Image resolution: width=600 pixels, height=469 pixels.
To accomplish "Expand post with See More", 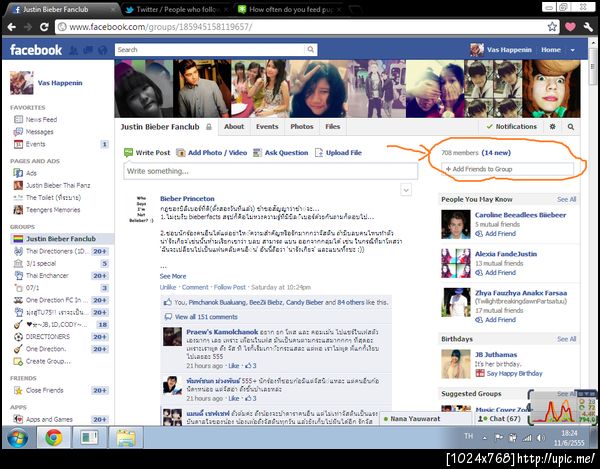I will point(173,276).
